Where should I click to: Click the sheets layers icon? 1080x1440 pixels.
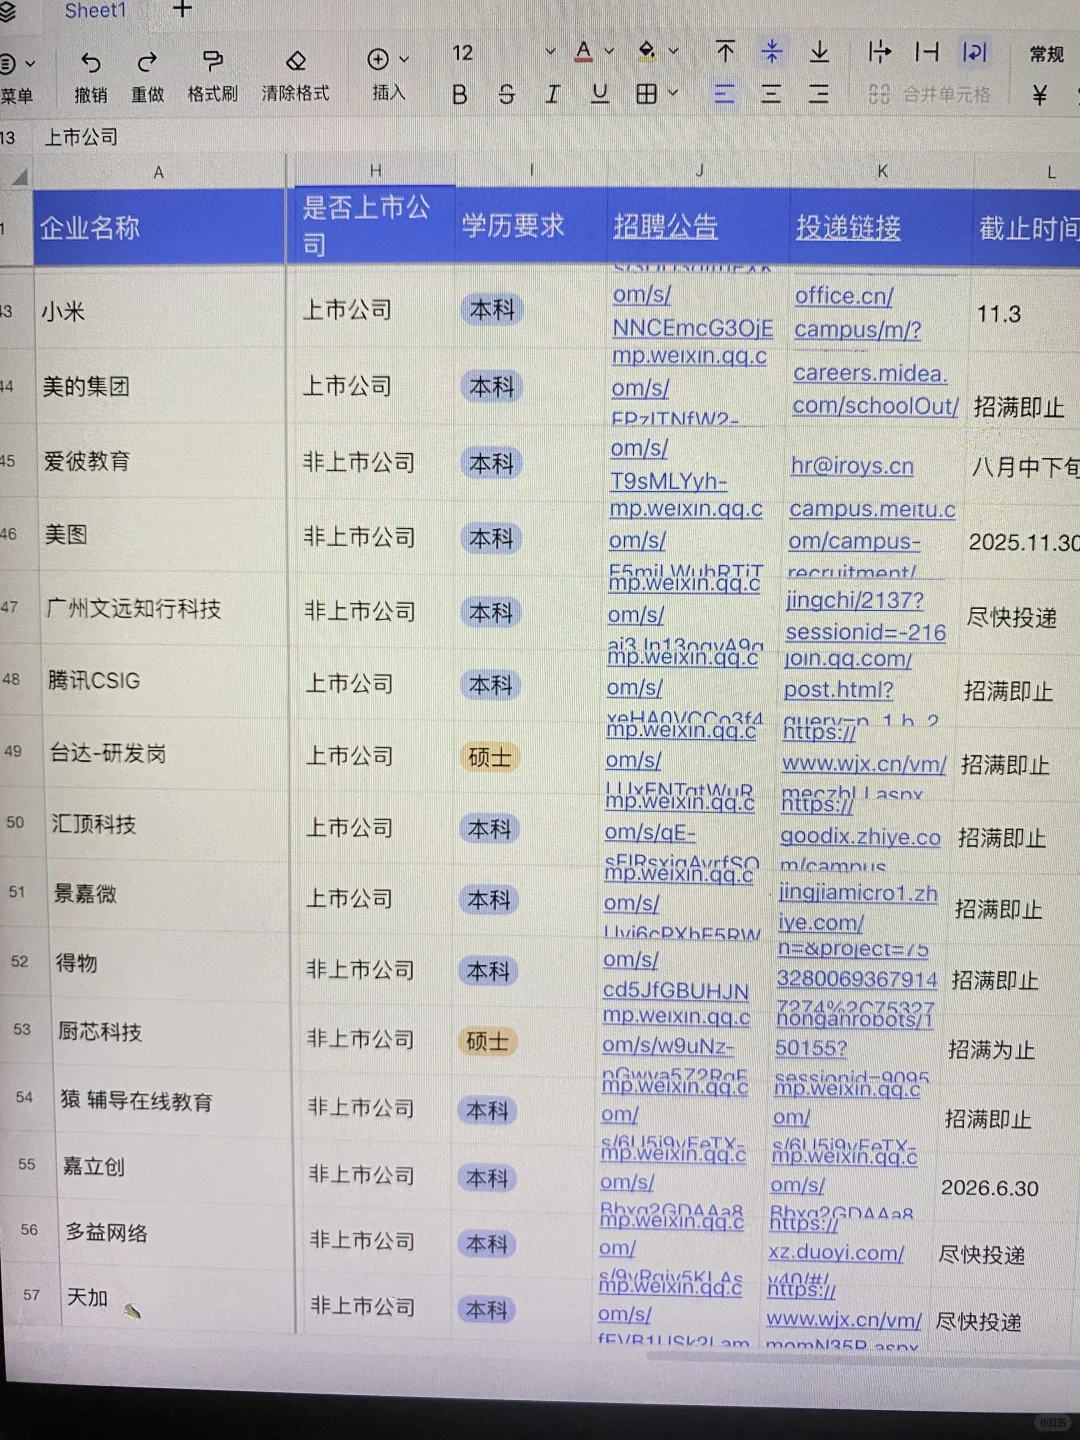[x=8, y=12]
